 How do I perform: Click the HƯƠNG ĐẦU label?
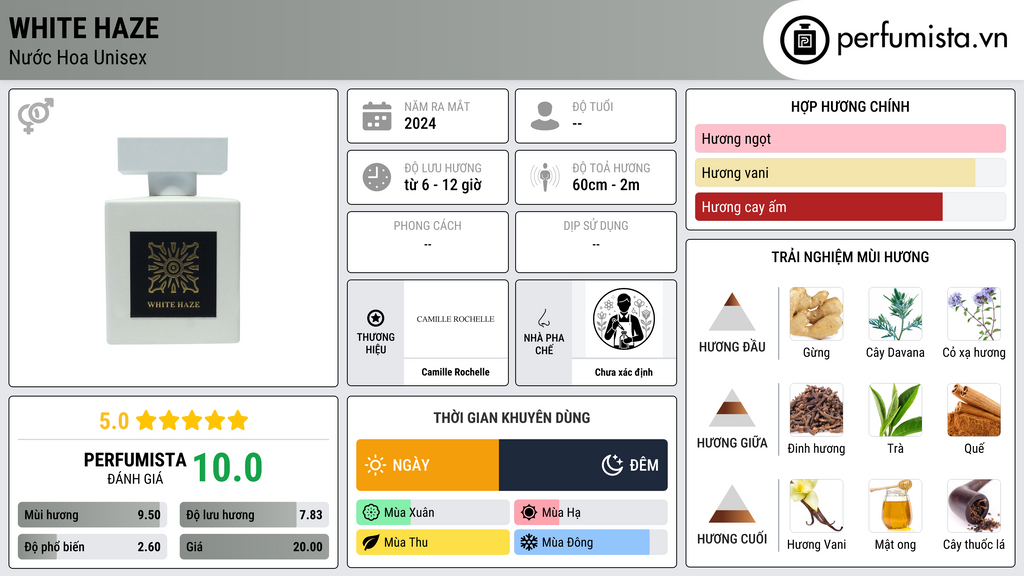pyautogui.click(x=732, y=347)
